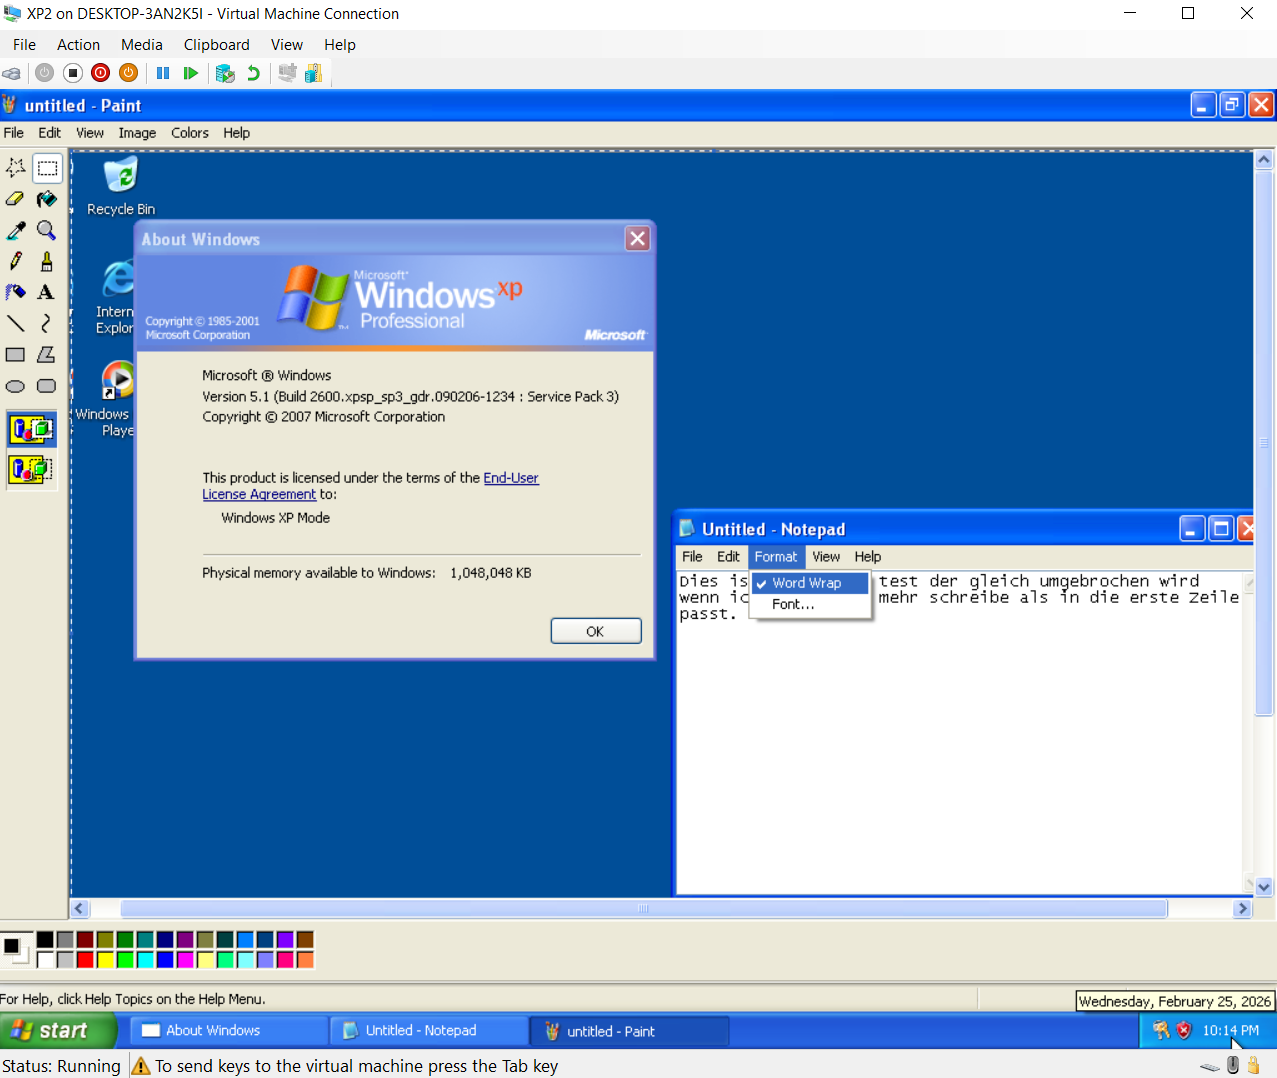Screen dimensions: 1277x1078
Task: Select the Rectangle shape tool
Action: click(16, 354)
